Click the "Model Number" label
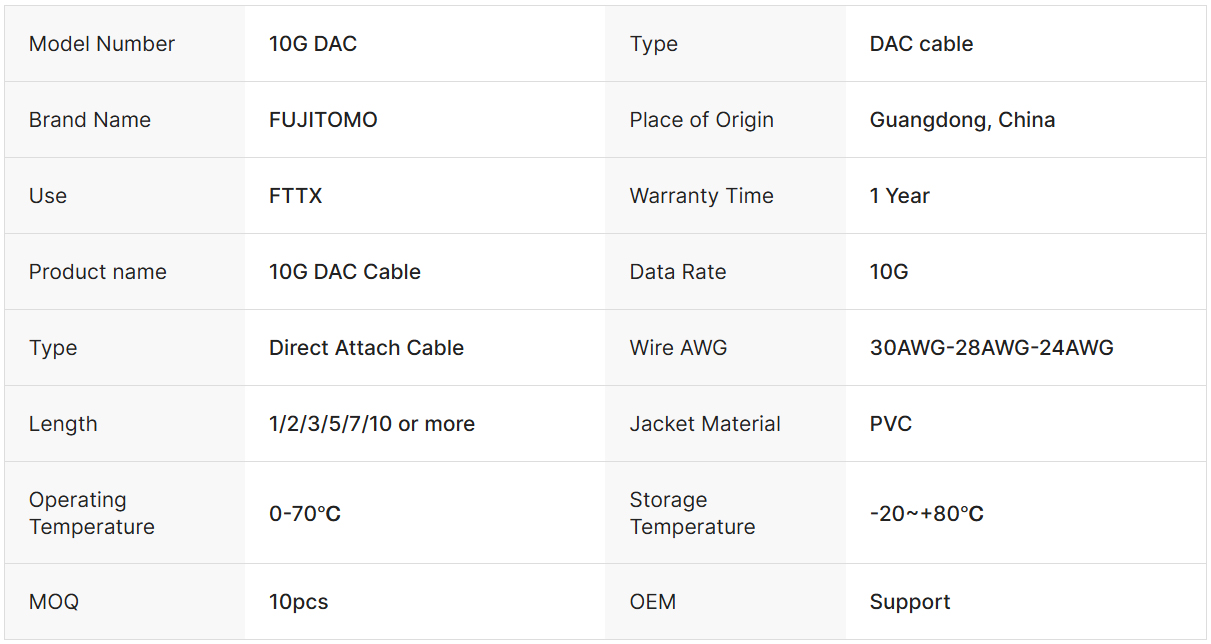Viewport: 1211px width, 644px height. coord(102,44)
